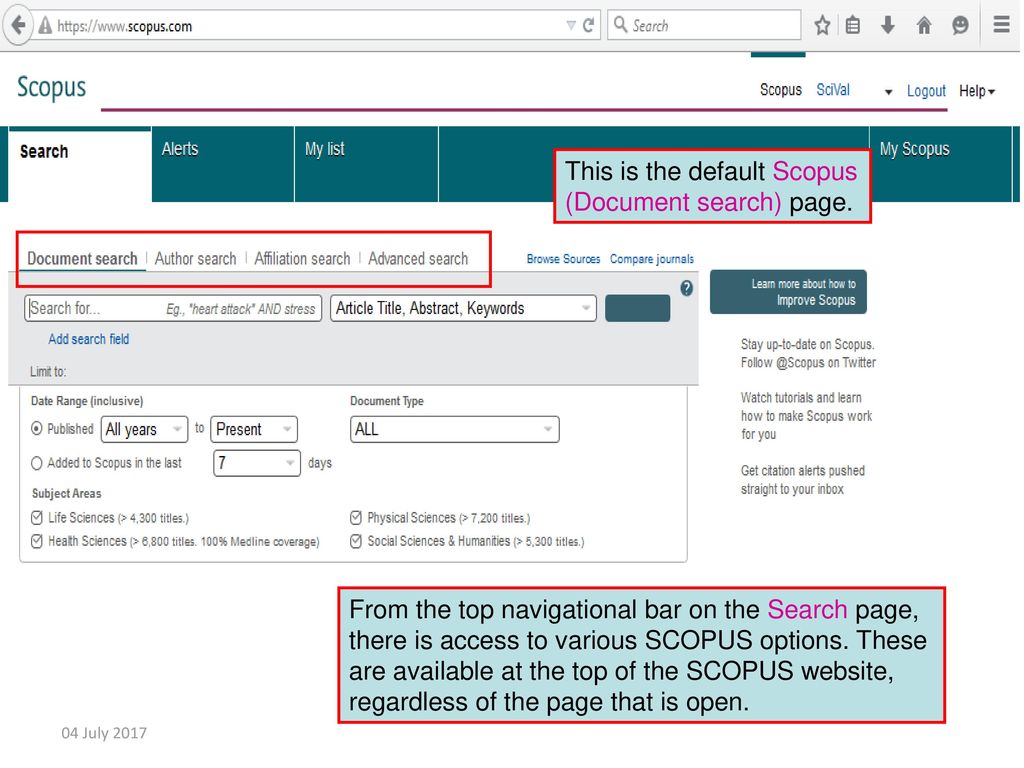Viewport: 1024px width, 768px height.
Task: Click the site identity warning icon
Action: coord(45,25)
